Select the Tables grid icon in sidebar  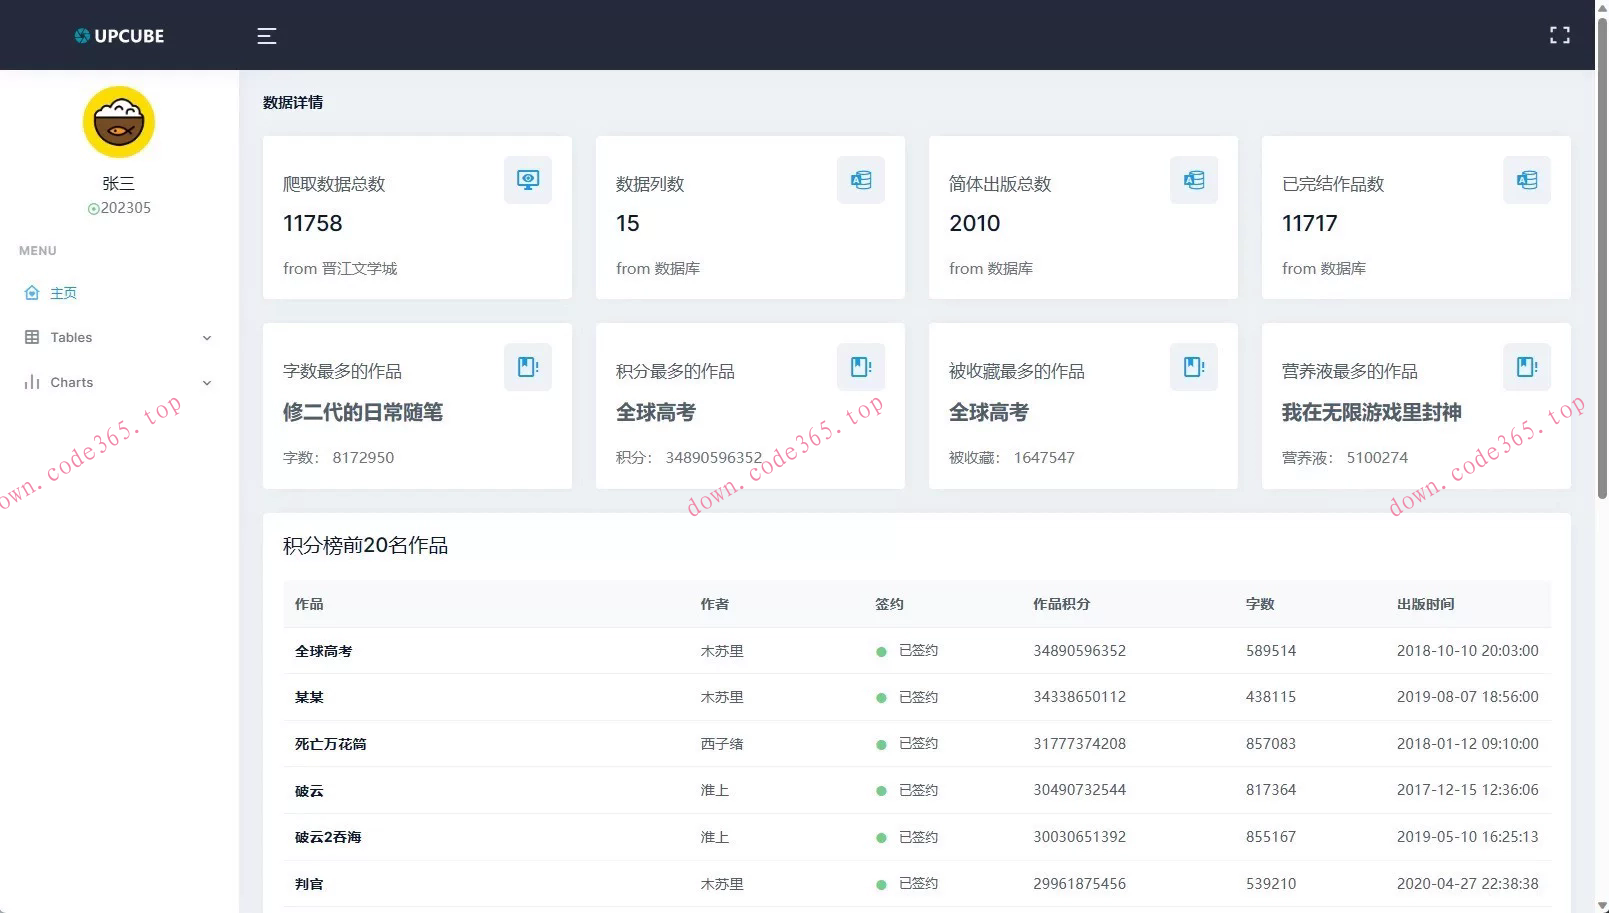click(x=33, y=337)
